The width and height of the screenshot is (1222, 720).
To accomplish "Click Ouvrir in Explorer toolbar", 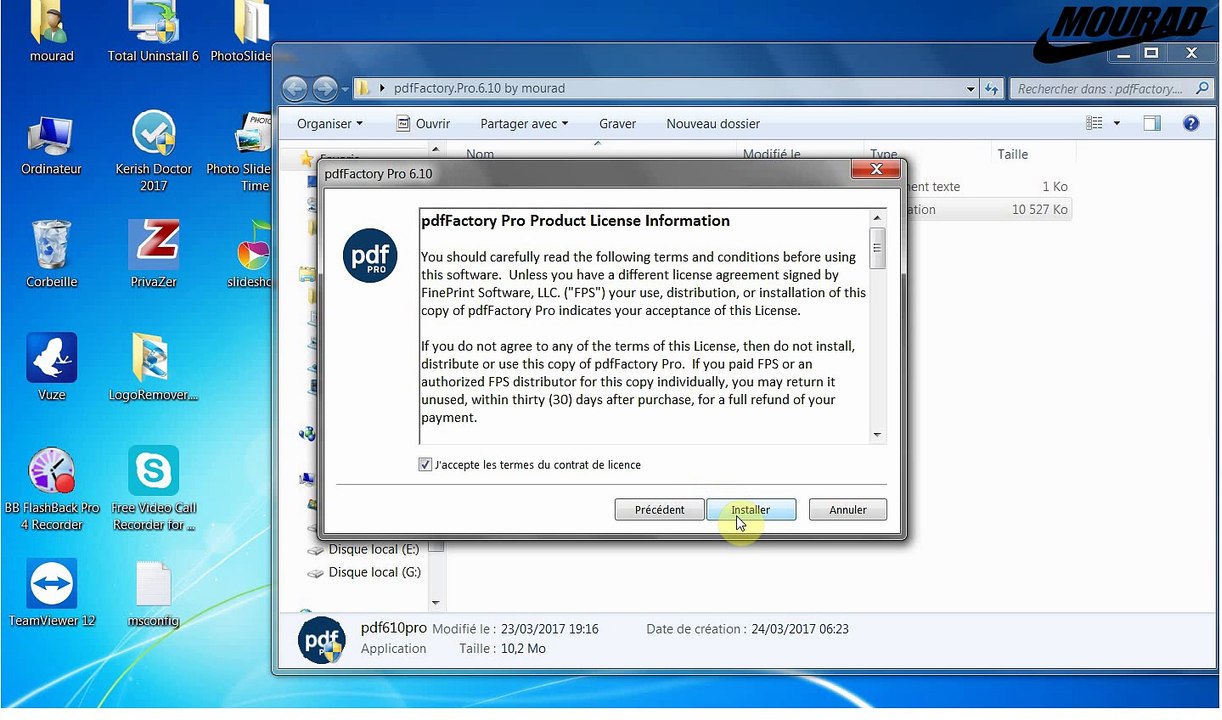I will 423,124.
